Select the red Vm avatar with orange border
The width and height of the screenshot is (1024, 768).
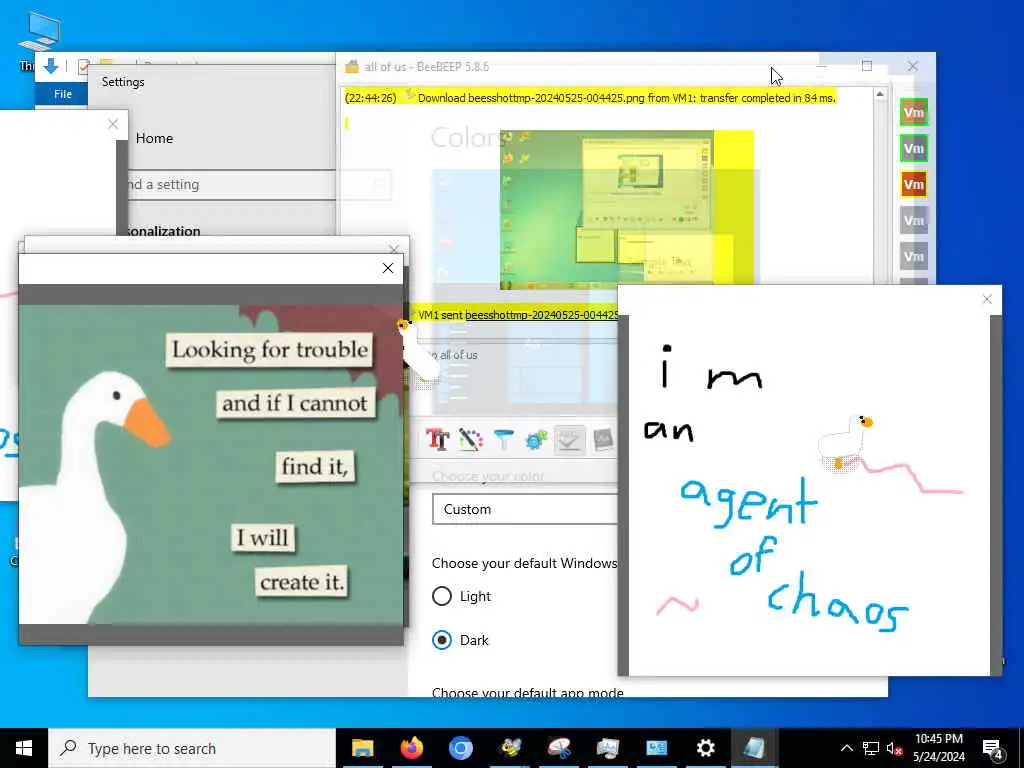(x=913, y=185)
